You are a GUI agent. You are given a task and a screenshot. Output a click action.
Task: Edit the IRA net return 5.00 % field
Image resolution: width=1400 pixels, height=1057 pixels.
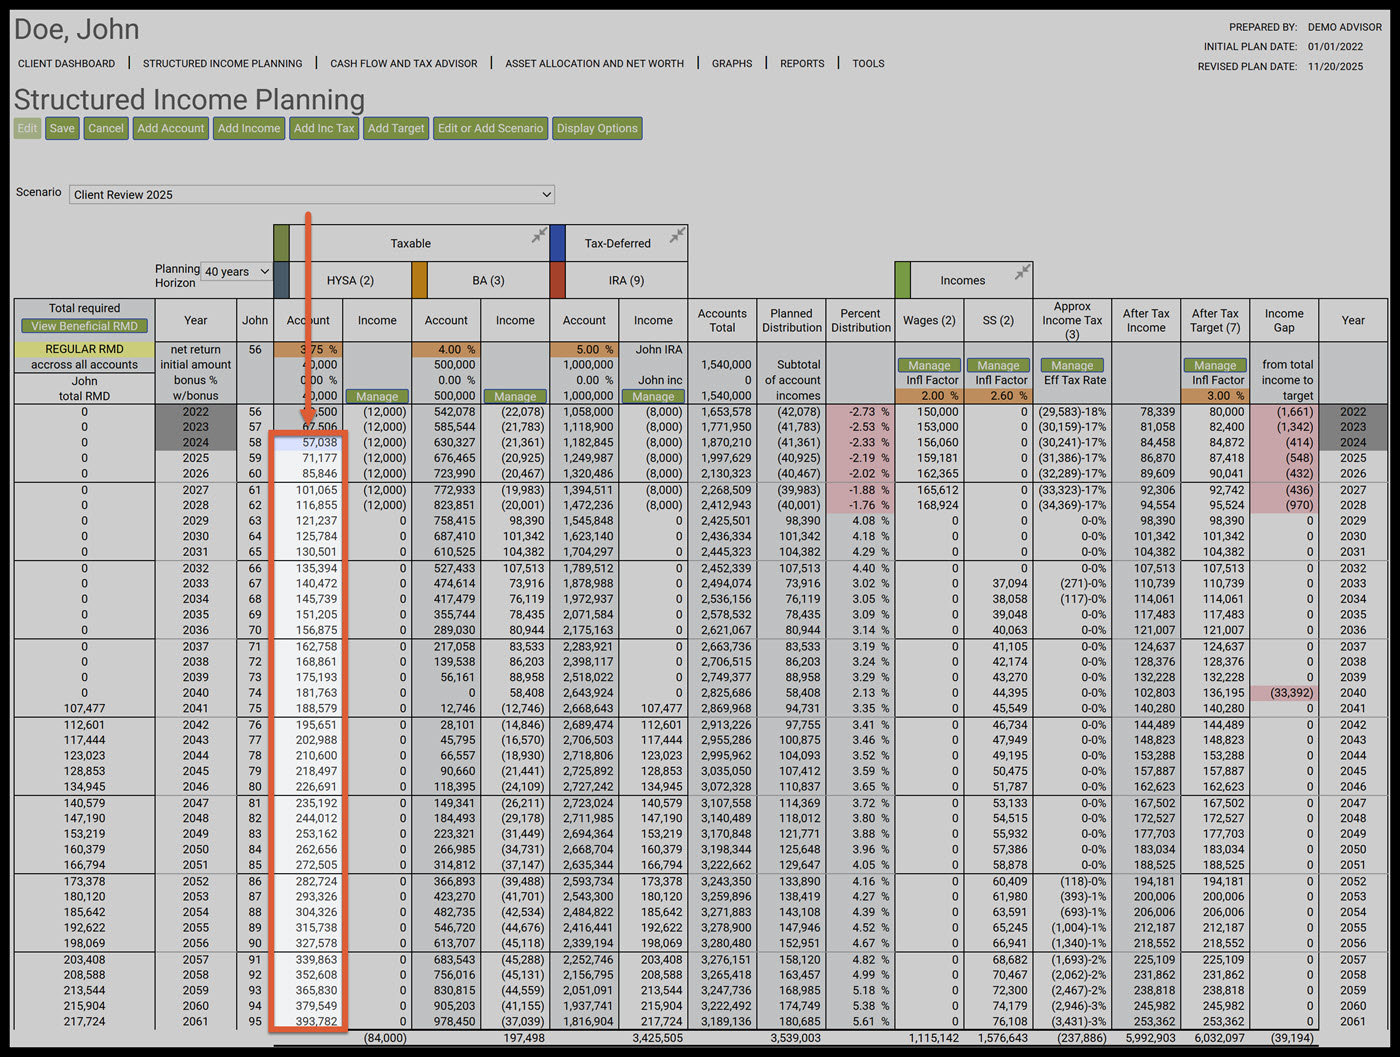(x=584, y=350)
